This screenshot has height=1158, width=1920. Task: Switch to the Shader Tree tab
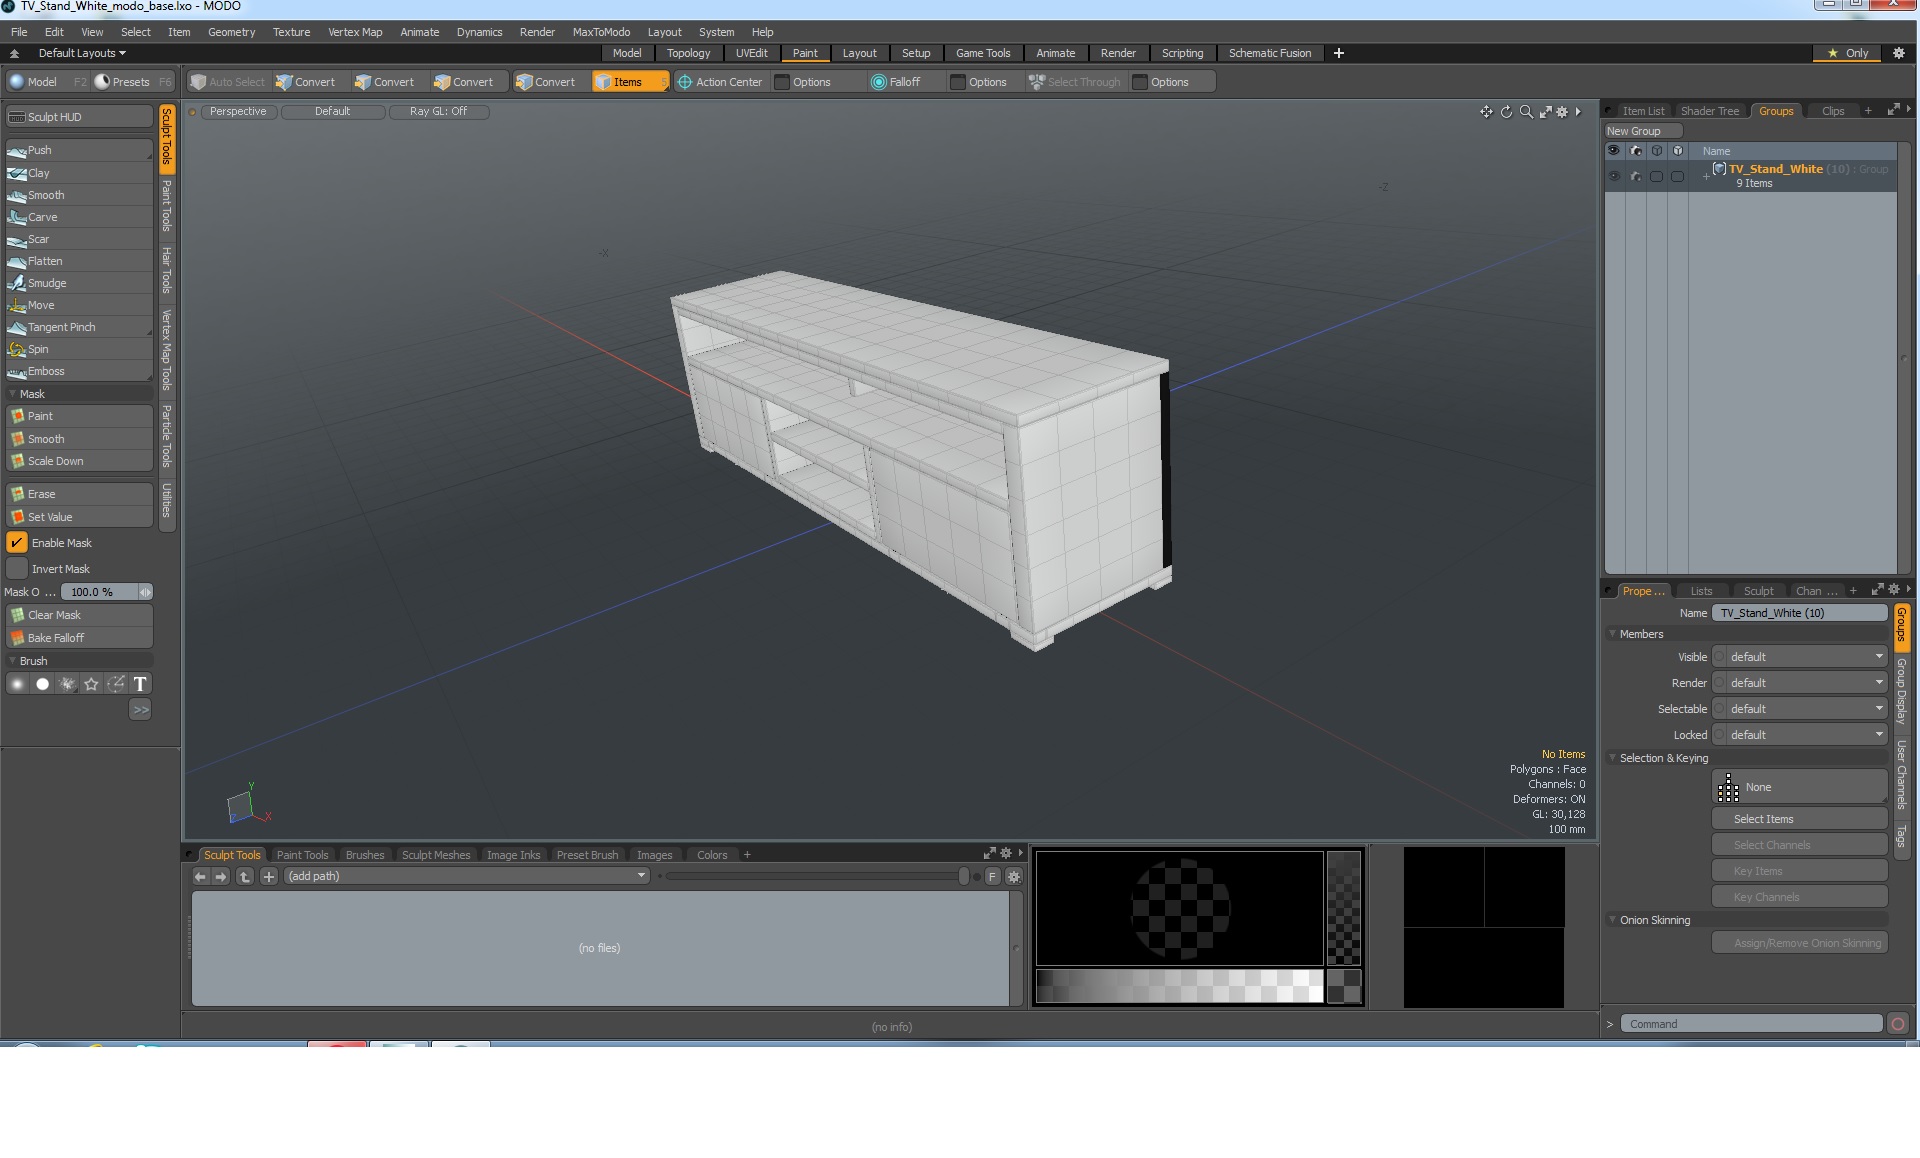pyautogui.click(x=1709, y=111)
